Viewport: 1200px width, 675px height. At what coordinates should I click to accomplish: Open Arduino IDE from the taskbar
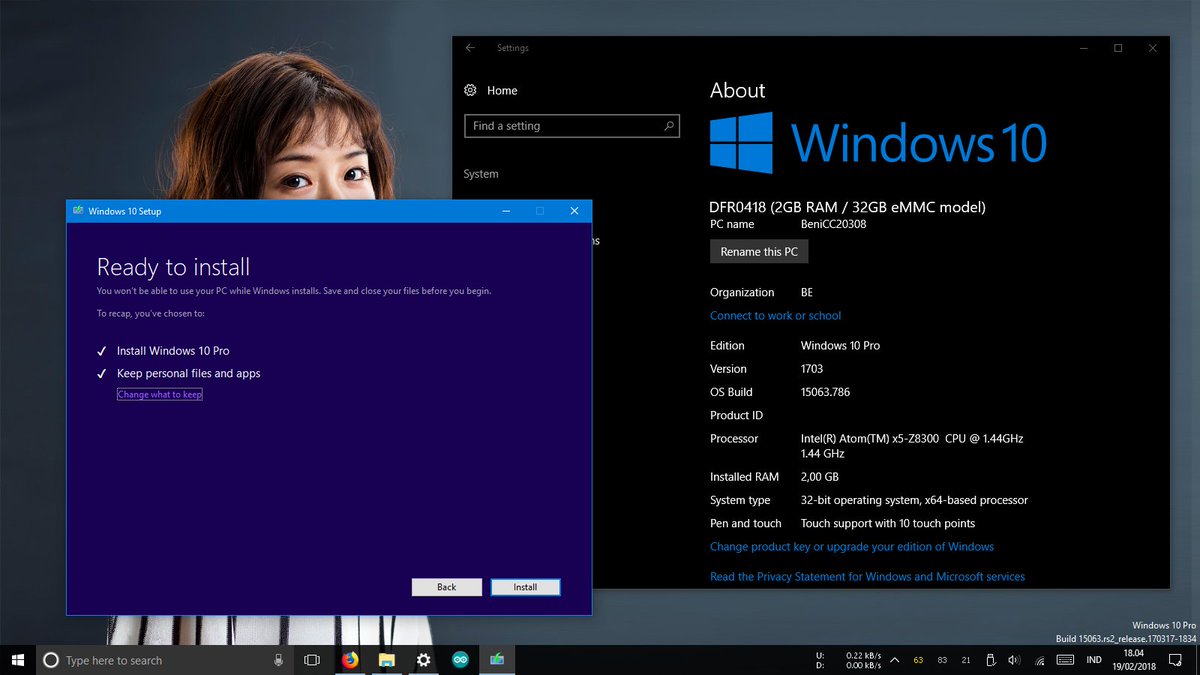460,660
